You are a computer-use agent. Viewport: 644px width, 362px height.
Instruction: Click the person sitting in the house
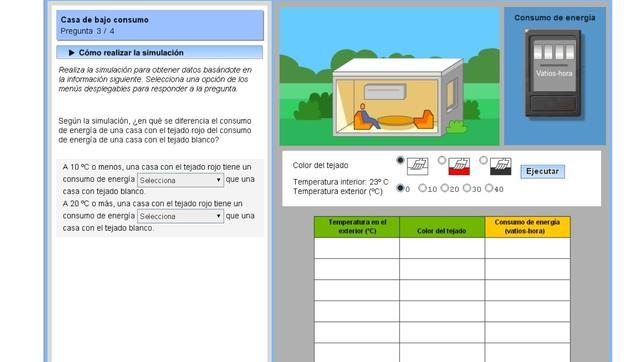coord(367,116)
